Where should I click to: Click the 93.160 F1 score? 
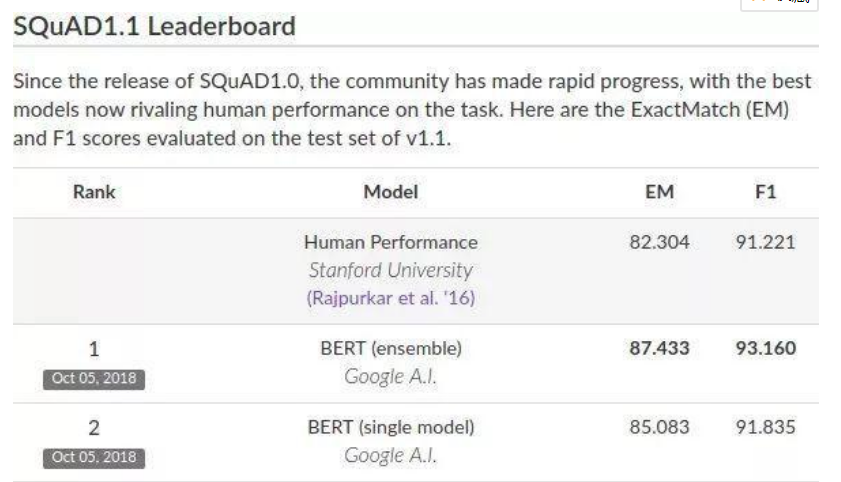pyautogui.click(x=765, y=348)
